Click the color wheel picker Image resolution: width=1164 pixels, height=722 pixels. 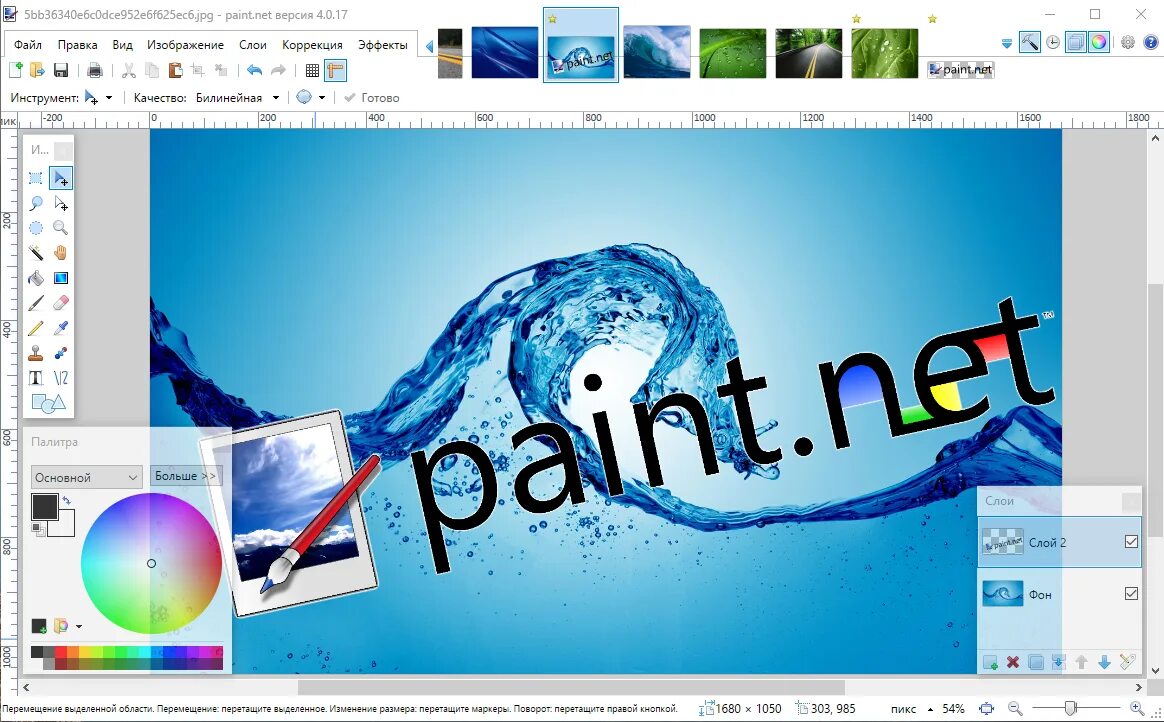click(151, 563)
